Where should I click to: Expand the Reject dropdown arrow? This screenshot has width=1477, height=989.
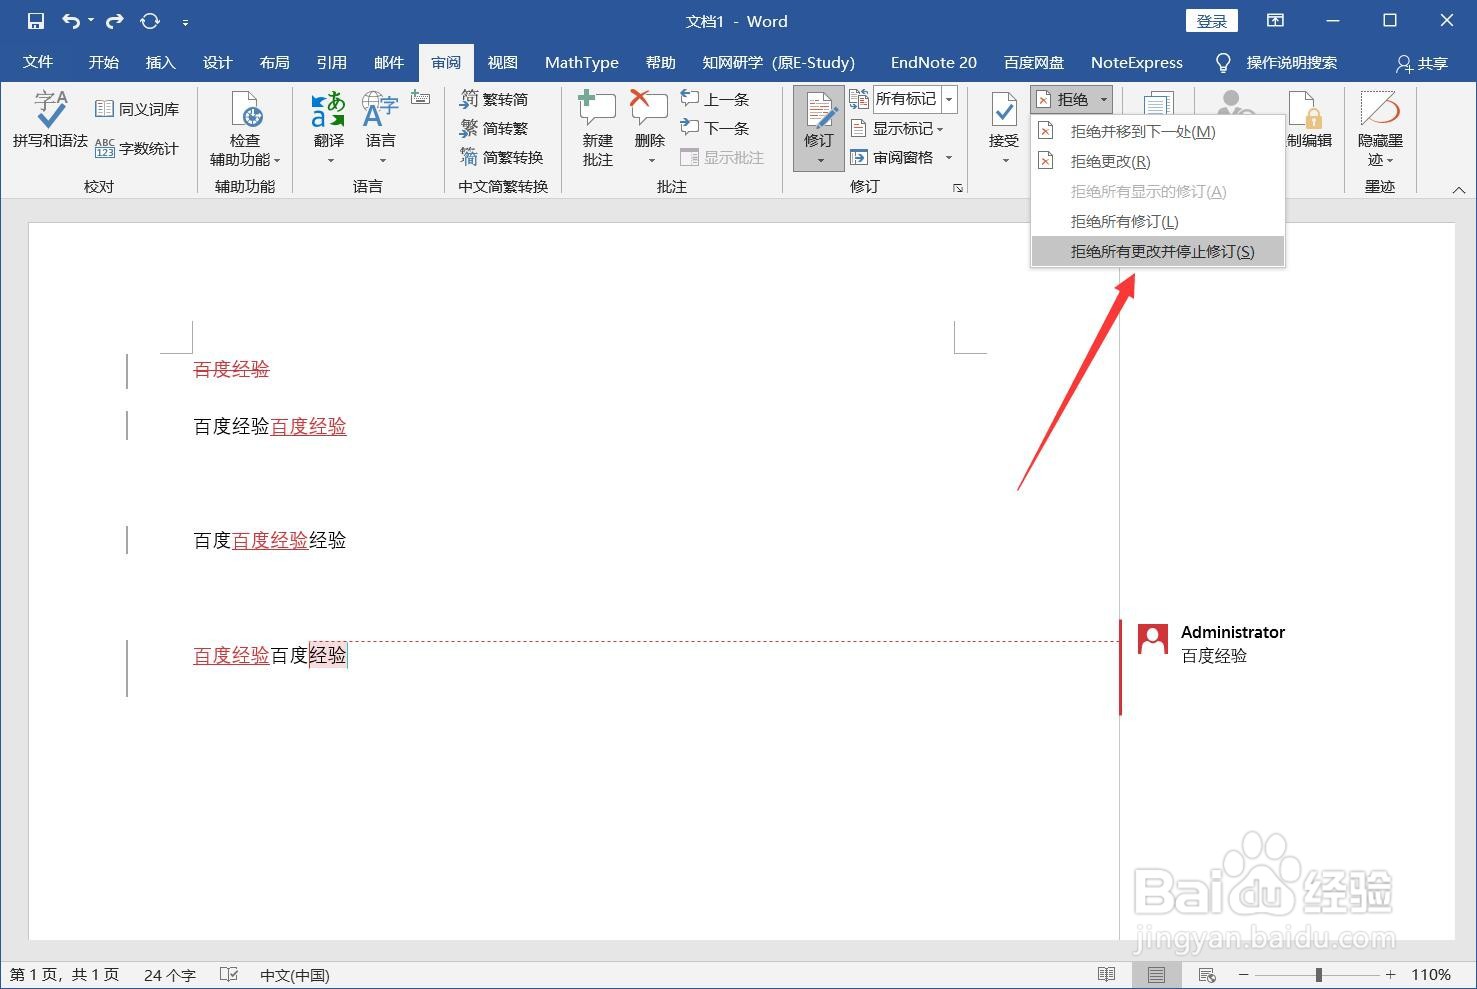pyautogui.click(x=1103, y=99)
